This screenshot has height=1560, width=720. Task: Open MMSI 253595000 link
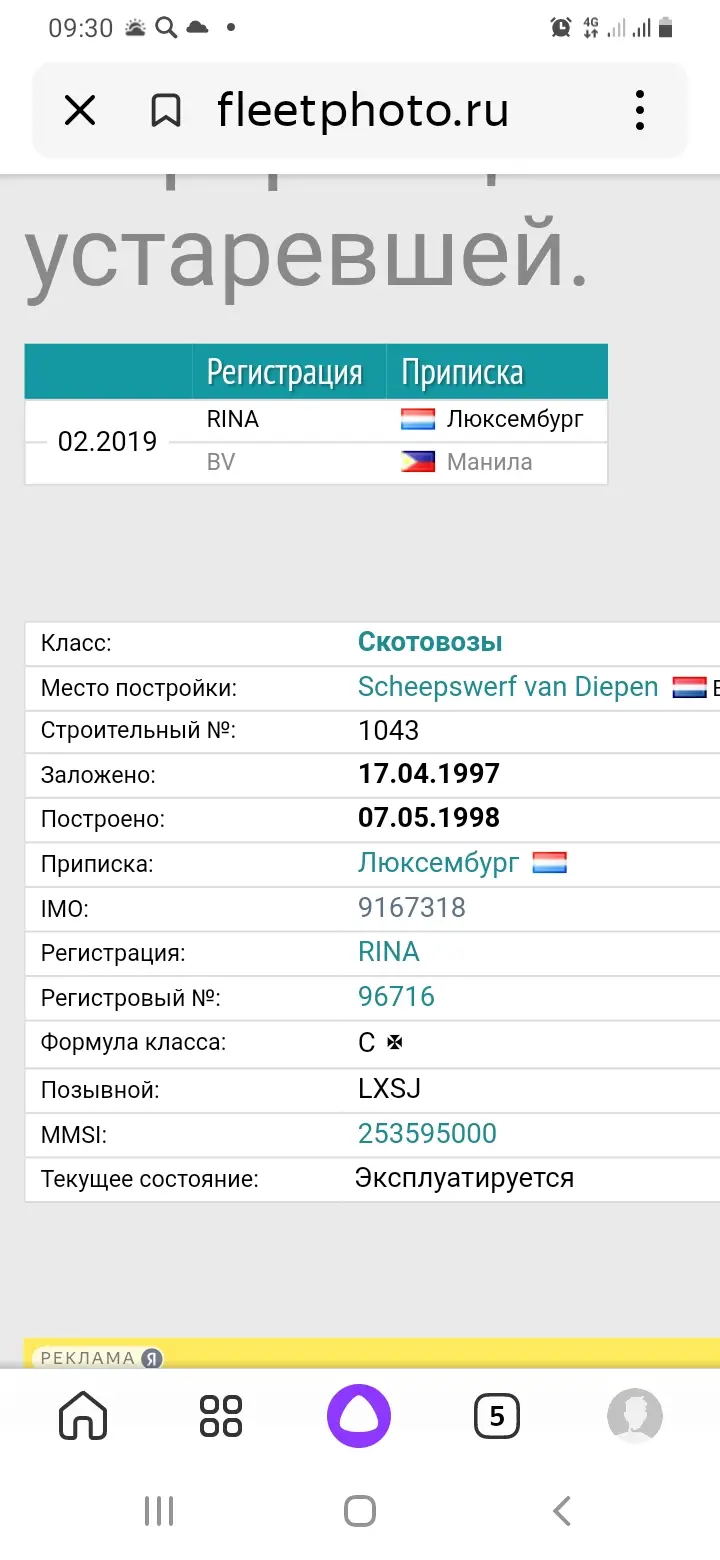(427, 1133)
